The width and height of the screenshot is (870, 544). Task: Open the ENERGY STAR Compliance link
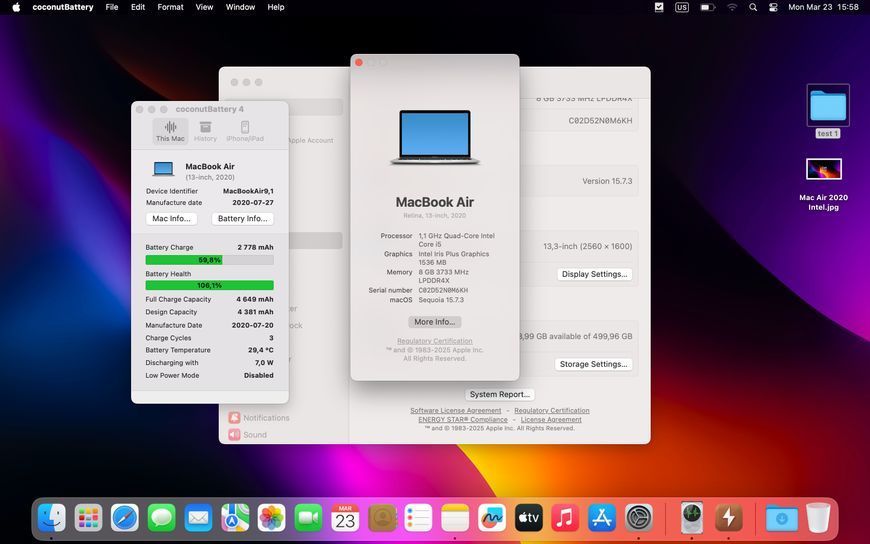[463, 420]
